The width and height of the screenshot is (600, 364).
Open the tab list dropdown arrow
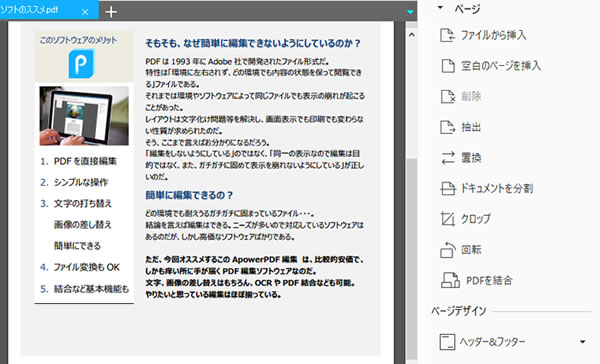pos(410,12)
